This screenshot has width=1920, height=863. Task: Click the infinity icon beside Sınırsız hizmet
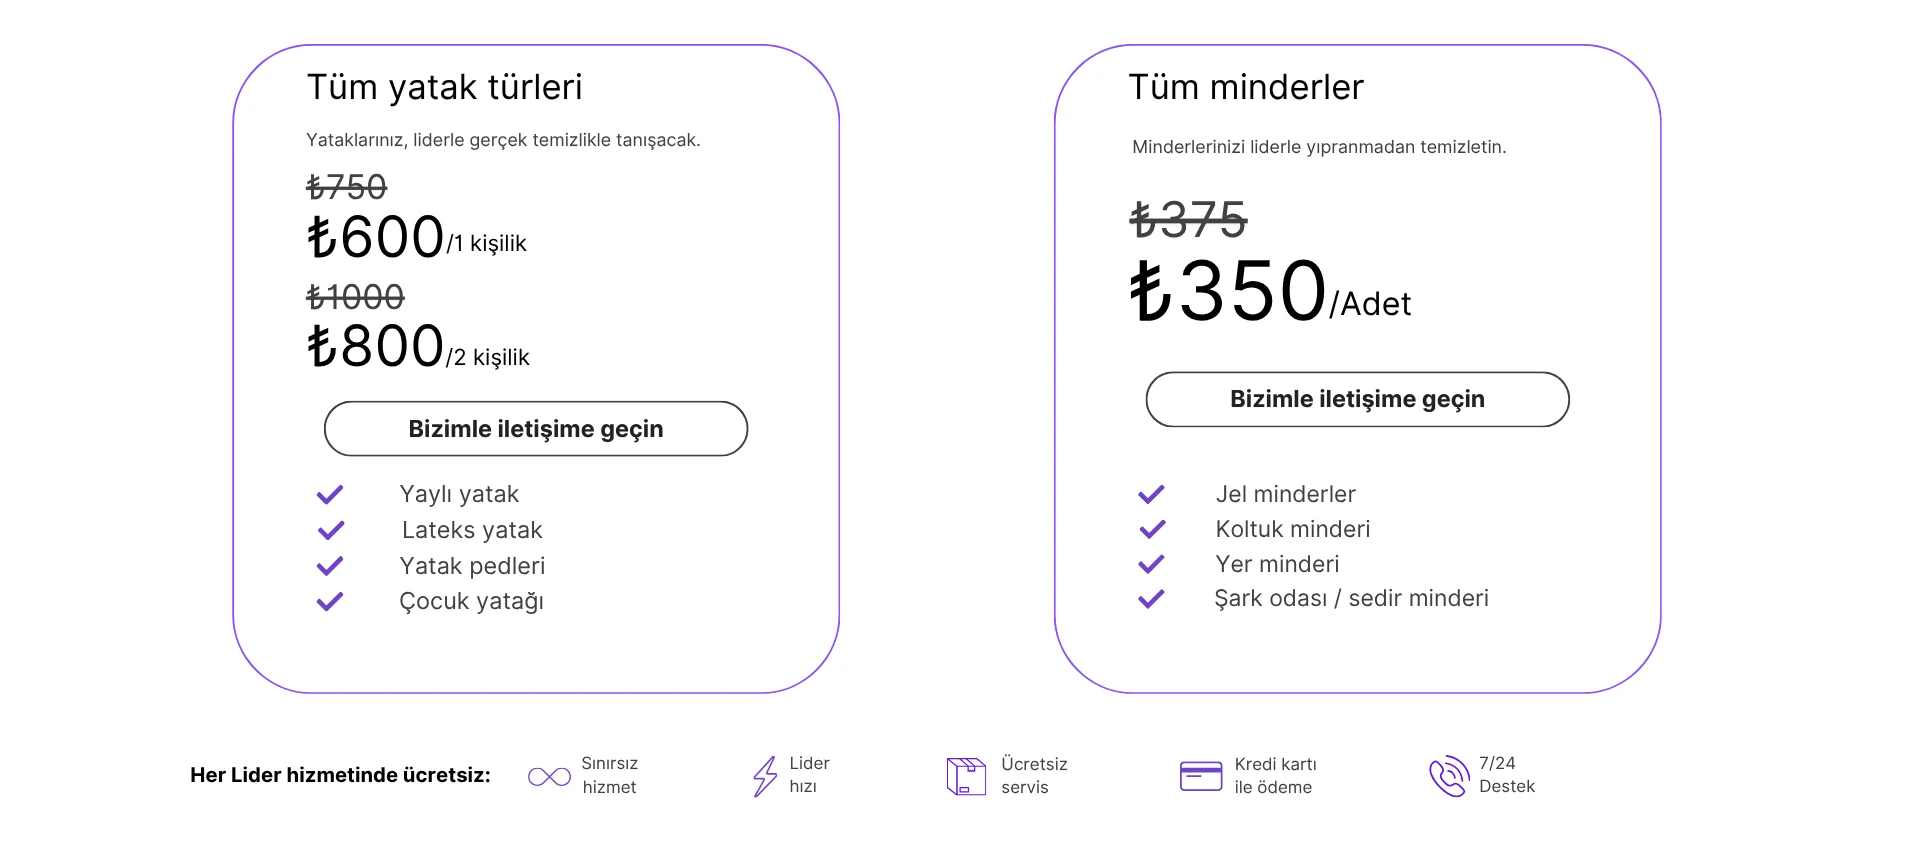click(549, 777)
